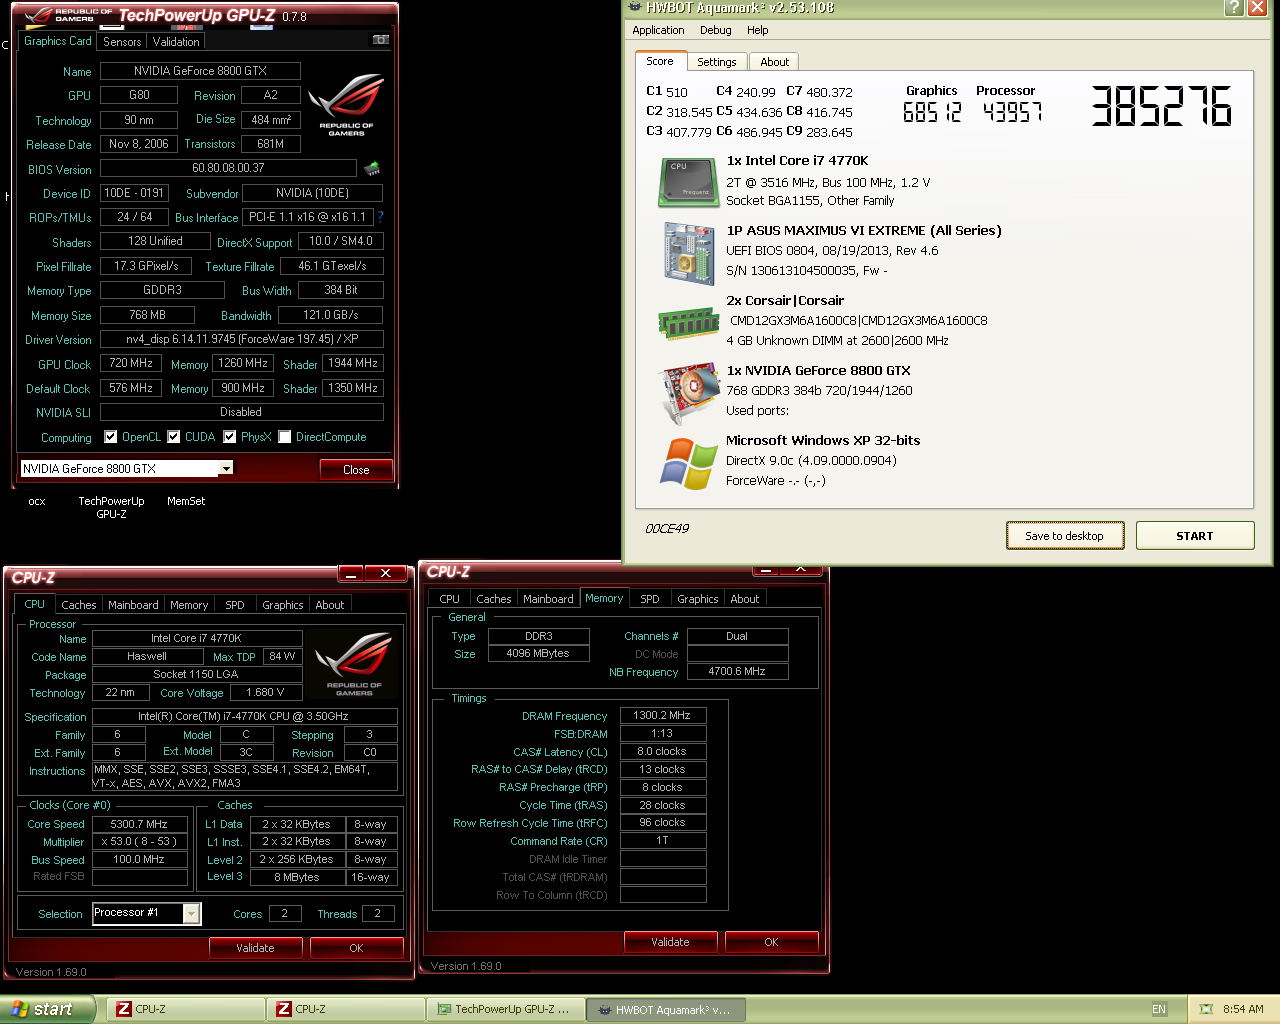The image size is (1280, 1024).
Task: Switch to the About tab in Aquamark
Action: click(x=775, y=62)
